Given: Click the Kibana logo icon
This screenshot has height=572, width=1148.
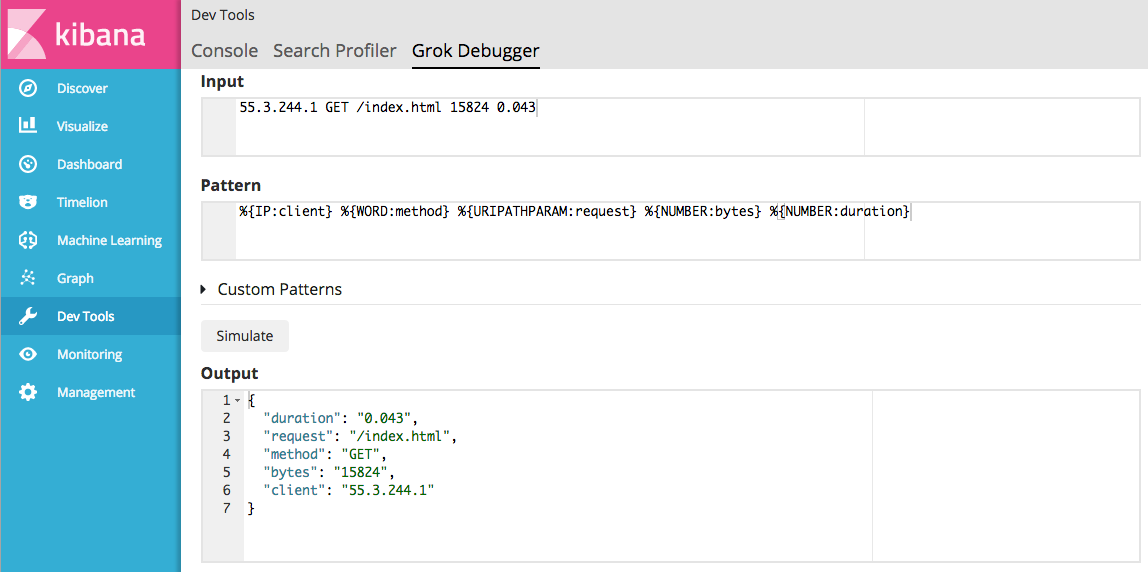Looking at the screenshot, I should click(28, 34).
